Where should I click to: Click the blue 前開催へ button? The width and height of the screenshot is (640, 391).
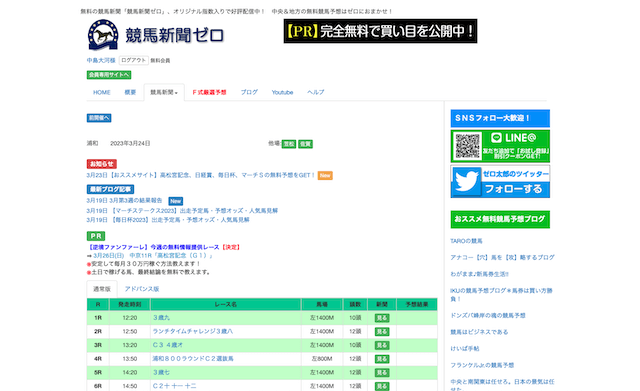(99, 118)
